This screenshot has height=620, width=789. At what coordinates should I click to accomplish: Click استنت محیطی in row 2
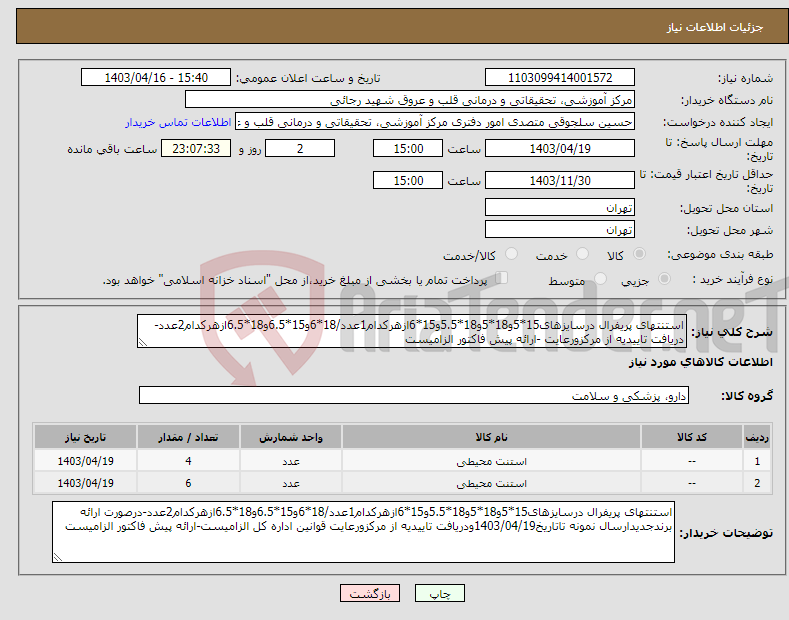point(491,483)
